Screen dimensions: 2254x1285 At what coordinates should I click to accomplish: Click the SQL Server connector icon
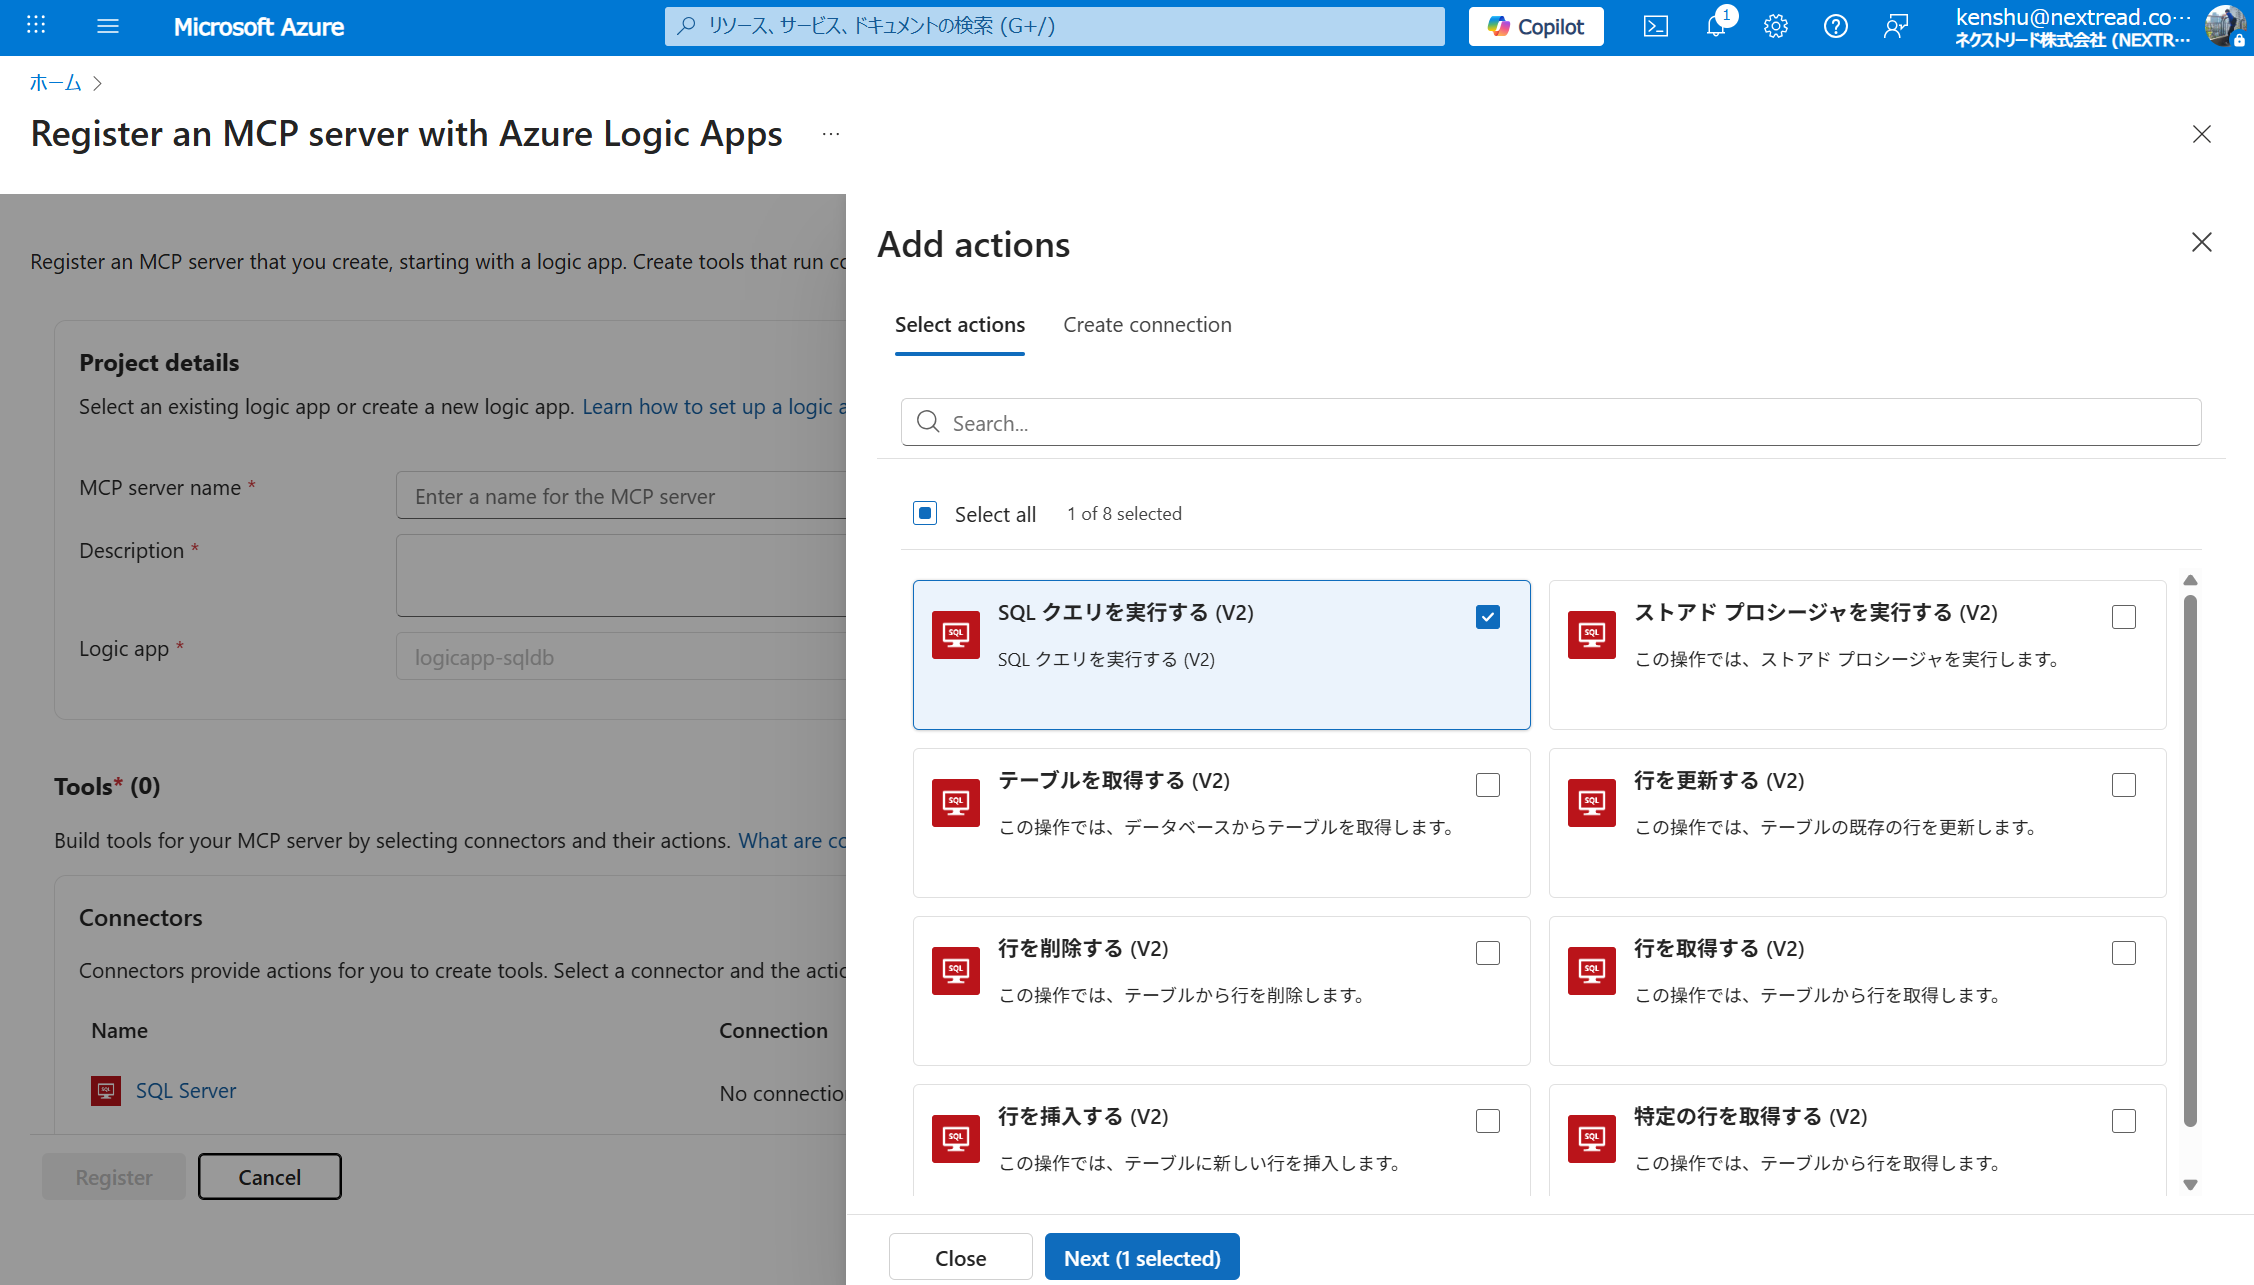[106, 1090]
